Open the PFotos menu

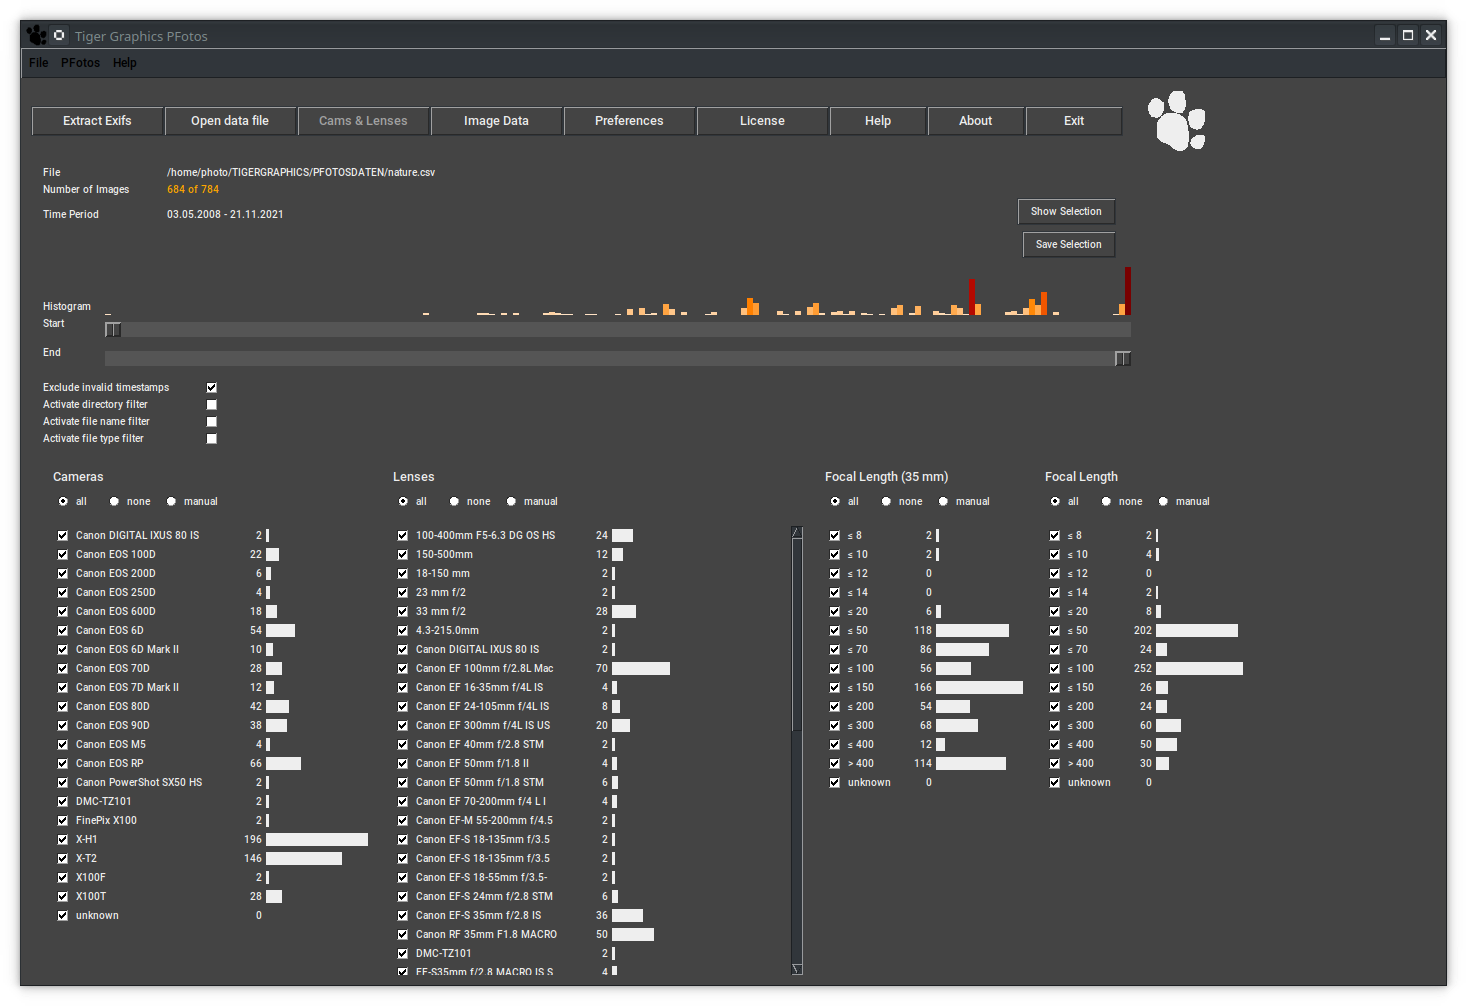[x=80, y=63]
